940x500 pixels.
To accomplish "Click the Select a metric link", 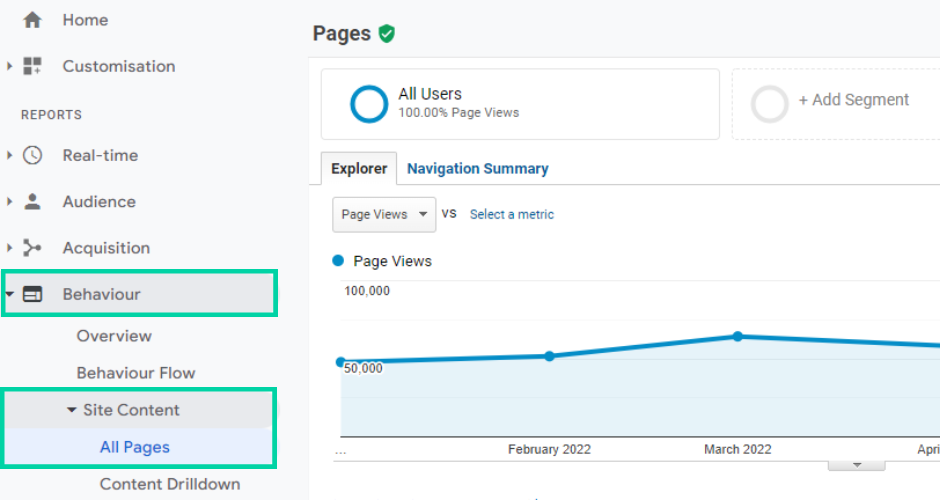I will tap(511, 214).
